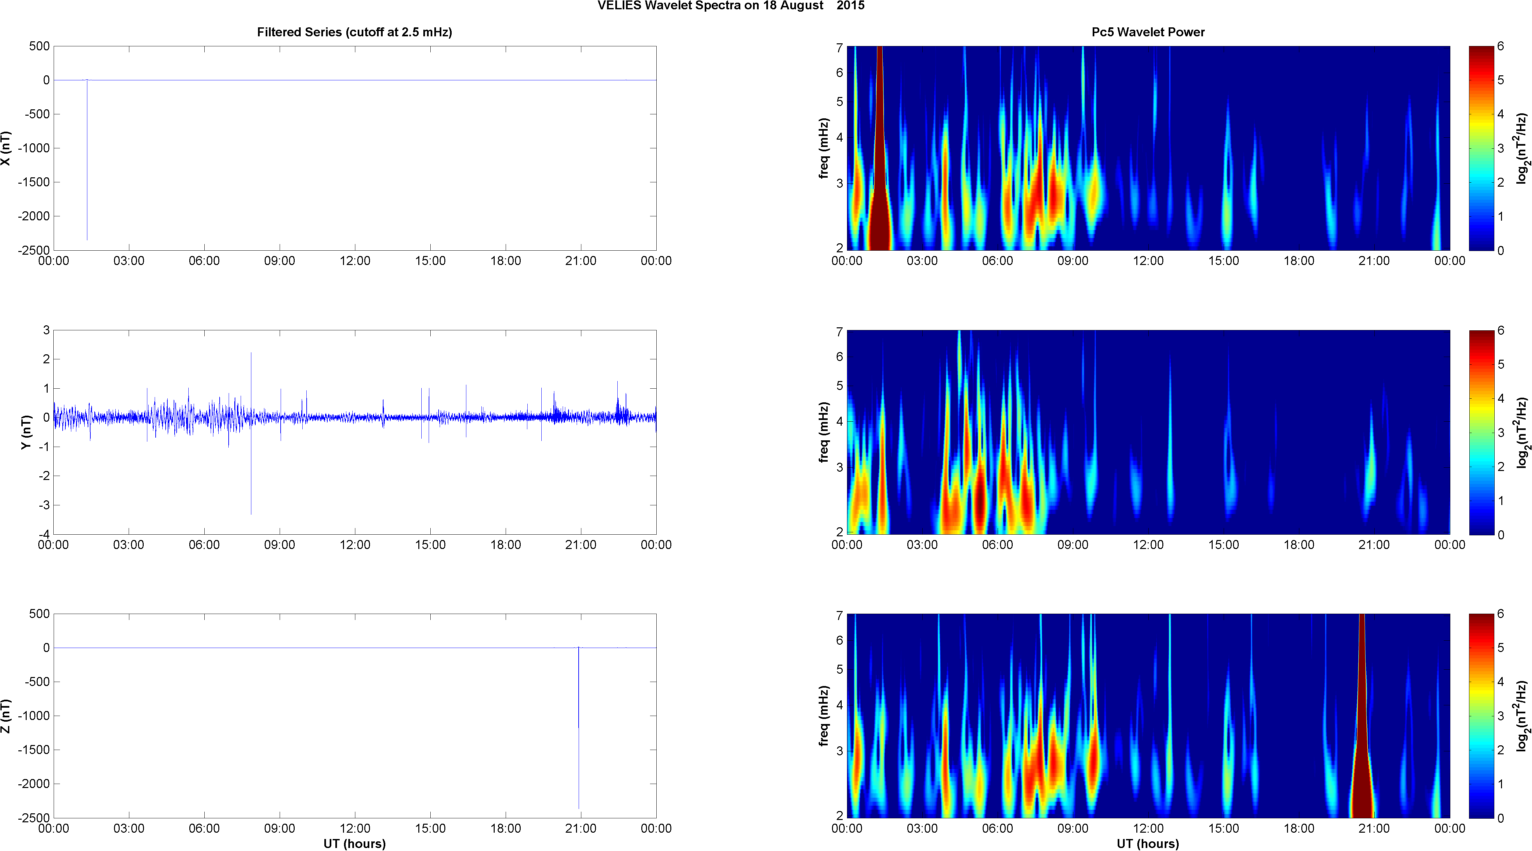Click the 'freq (mHz)' label of the Y-row spectrogram

pyautogui.click(x=822, y=432)
